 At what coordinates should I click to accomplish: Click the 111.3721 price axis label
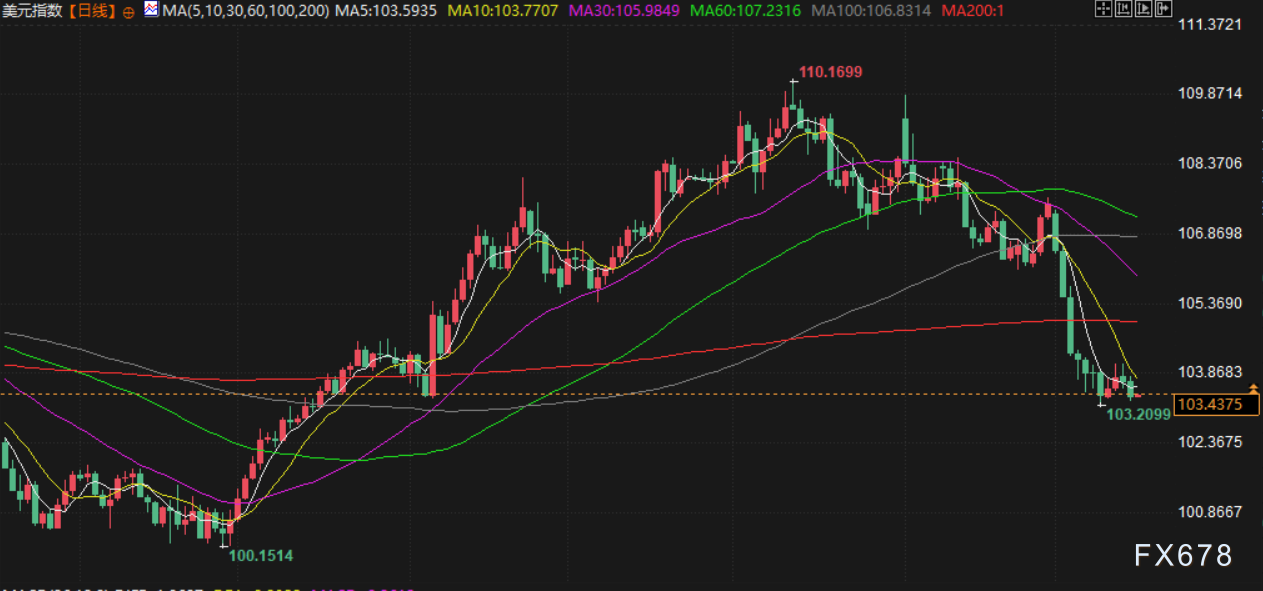pyautogui.click(x=1210, y=24)
